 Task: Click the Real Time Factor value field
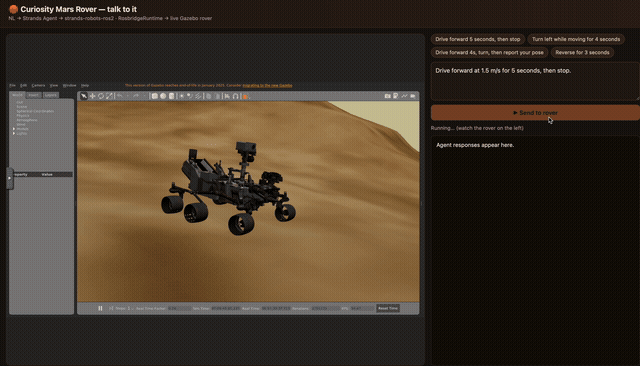(x=179, y=308)
